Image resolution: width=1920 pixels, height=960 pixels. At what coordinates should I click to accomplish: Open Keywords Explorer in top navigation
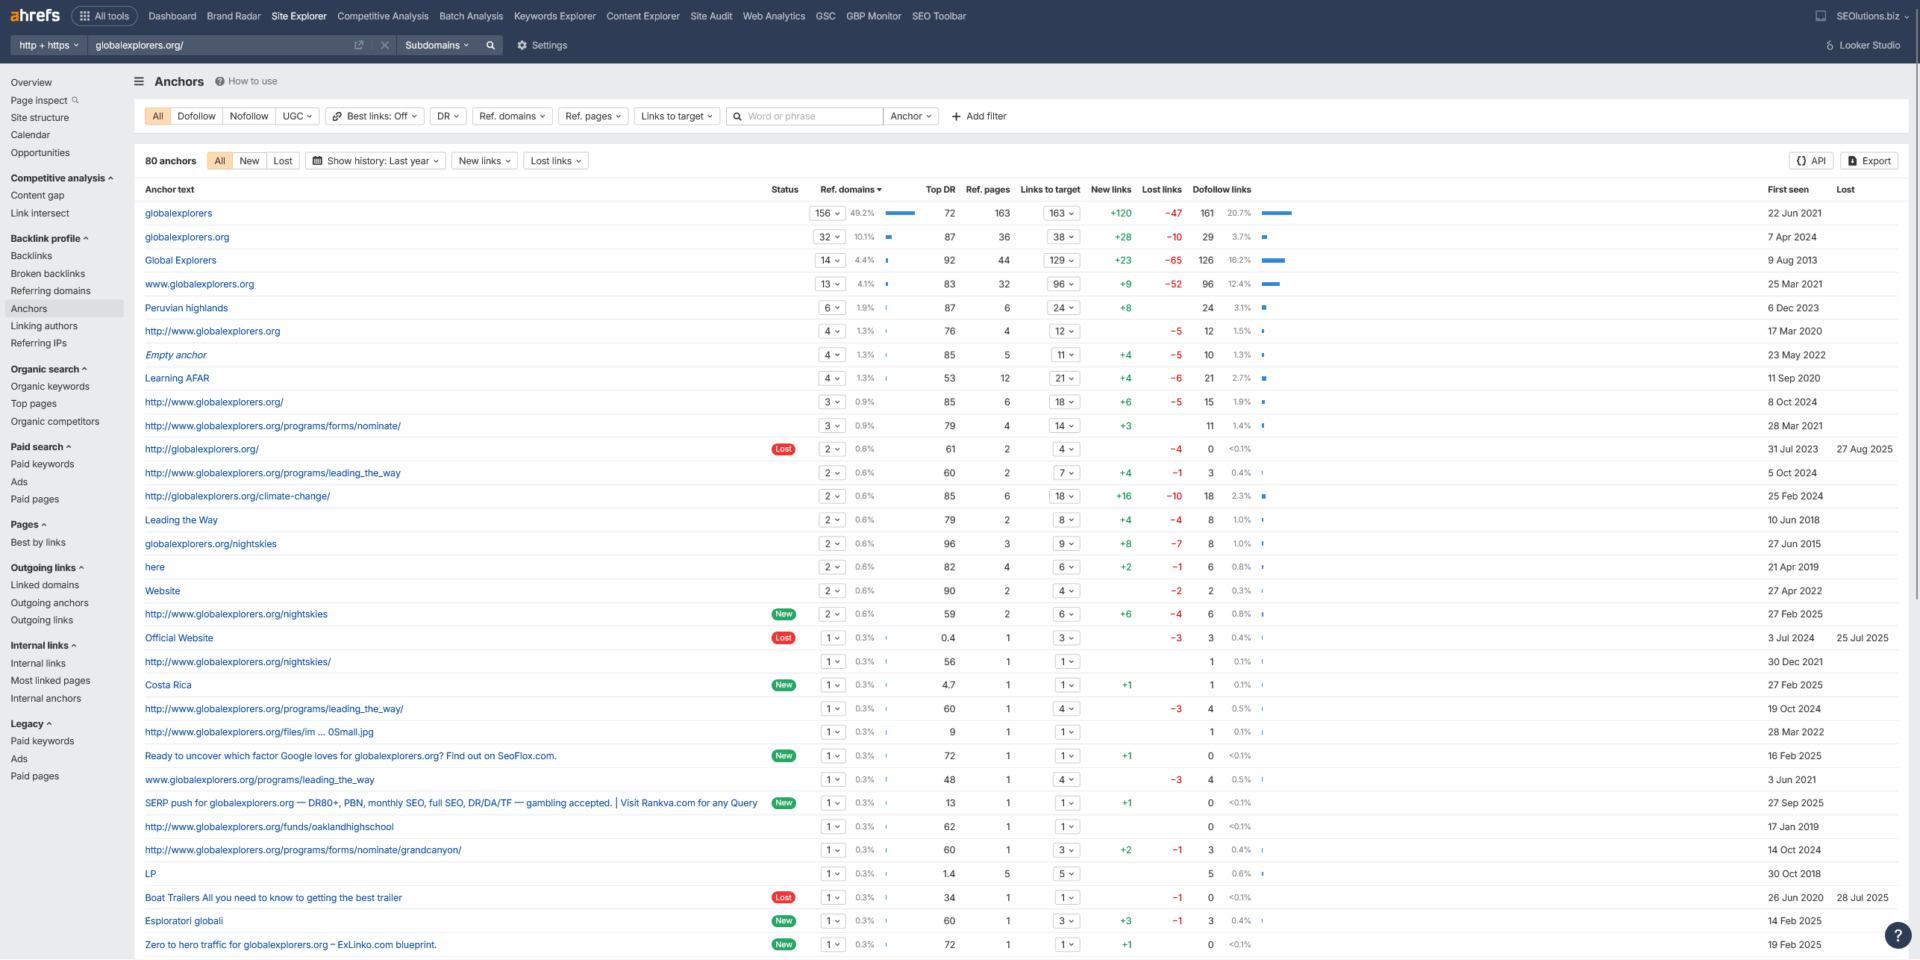[554, 16]
